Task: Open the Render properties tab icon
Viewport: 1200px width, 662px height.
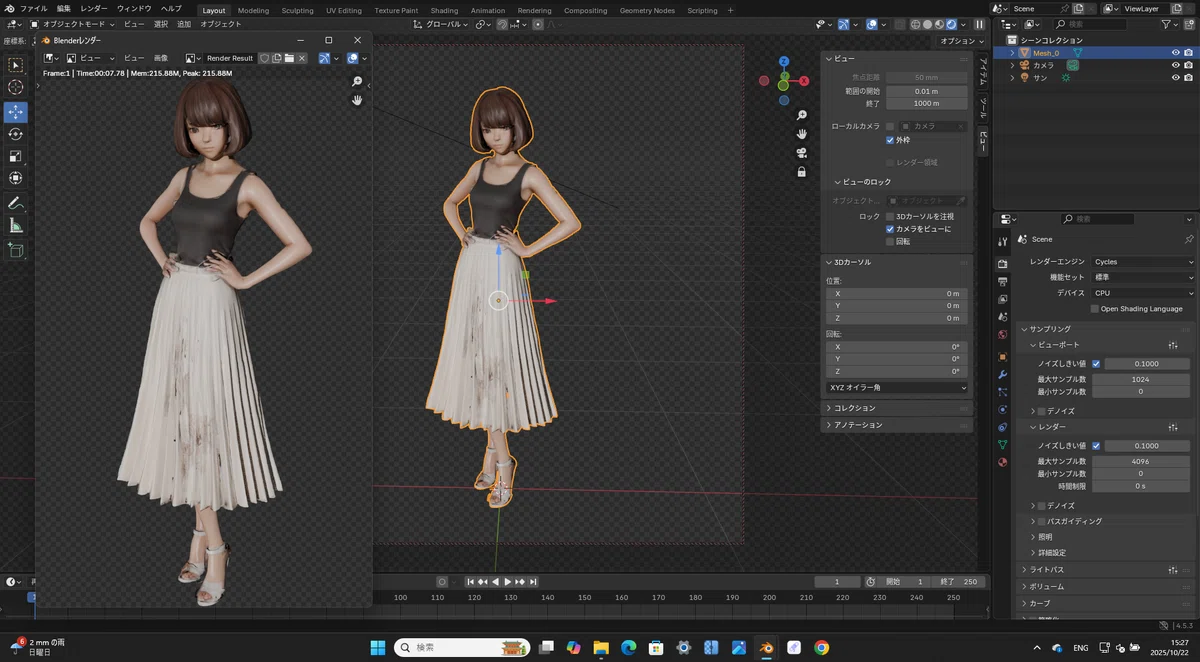Action: pos(1003,264)
